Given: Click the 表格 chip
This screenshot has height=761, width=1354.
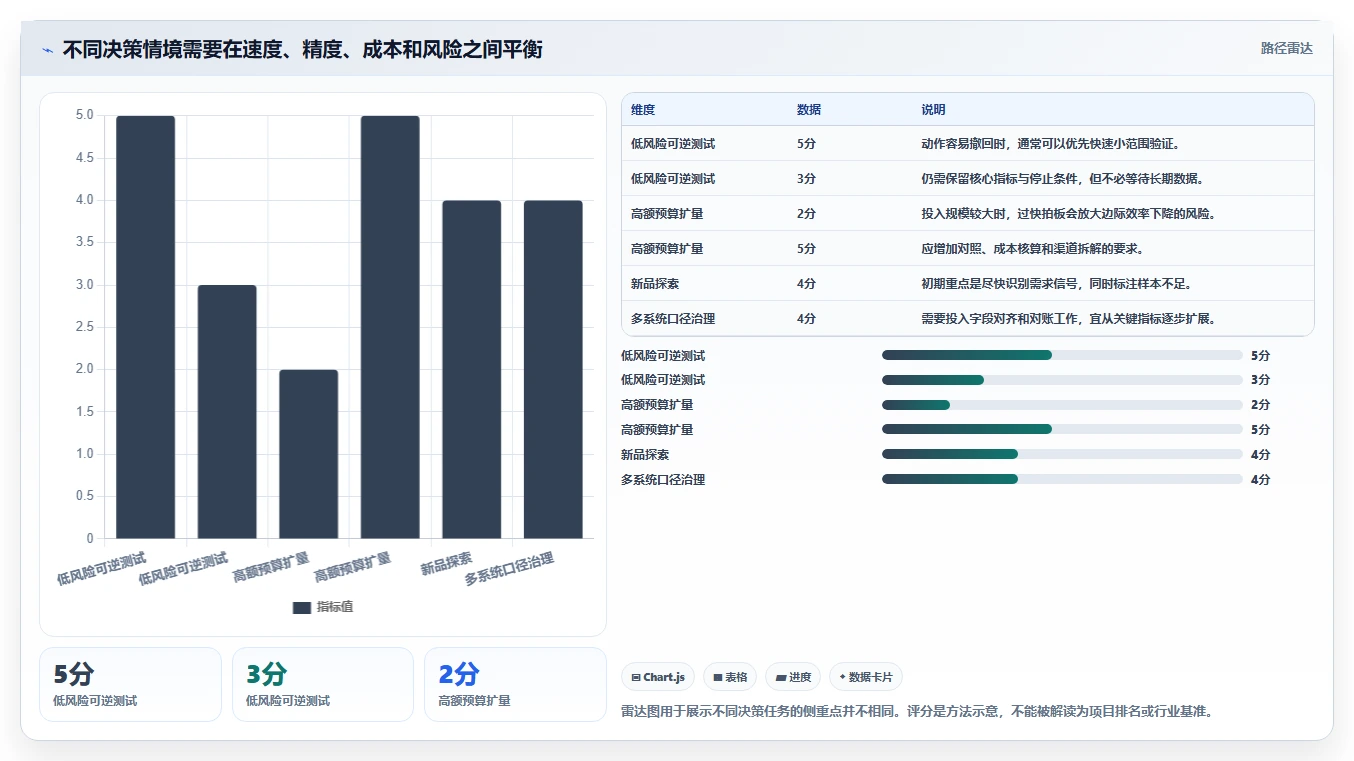Looking at the screenshot, I should point(730,677).
